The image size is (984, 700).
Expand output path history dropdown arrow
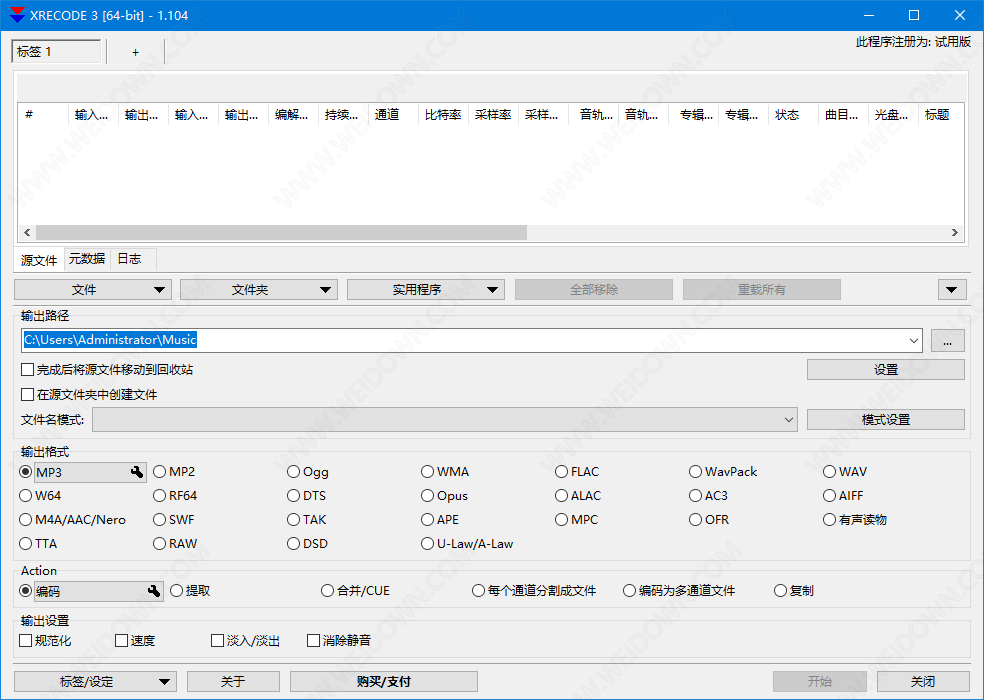click(x=914, y=340)
